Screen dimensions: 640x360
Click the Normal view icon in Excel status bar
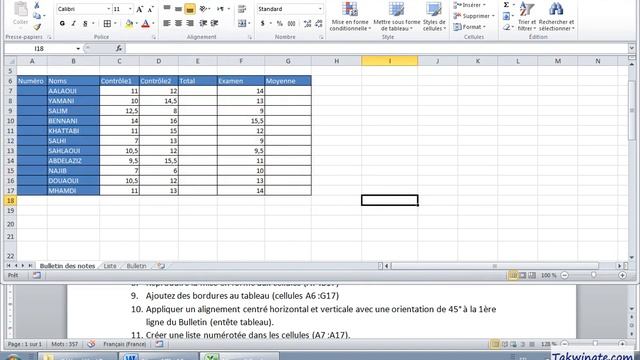pyautogui.click(x=513, y=276)
